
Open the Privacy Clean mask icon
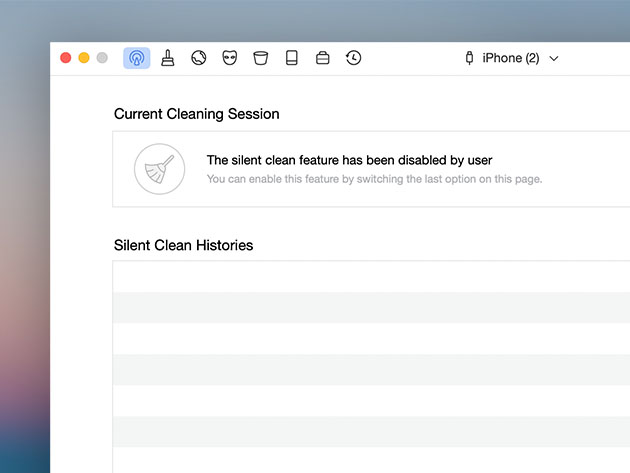[x=229, y=58]
